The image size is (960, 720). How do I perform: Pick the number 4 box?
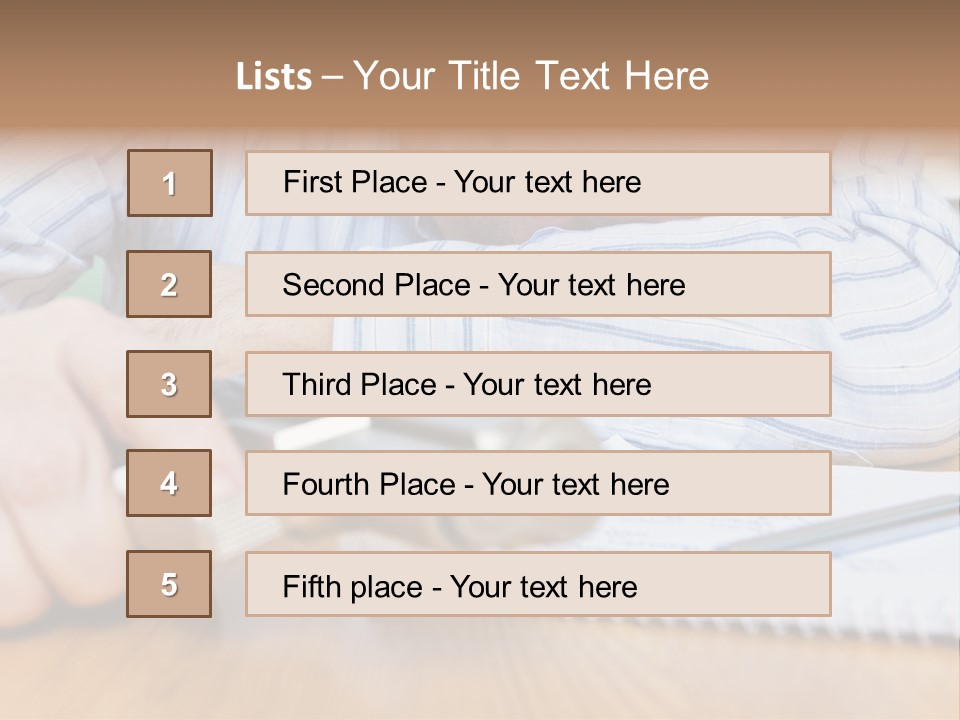[170, 483]
